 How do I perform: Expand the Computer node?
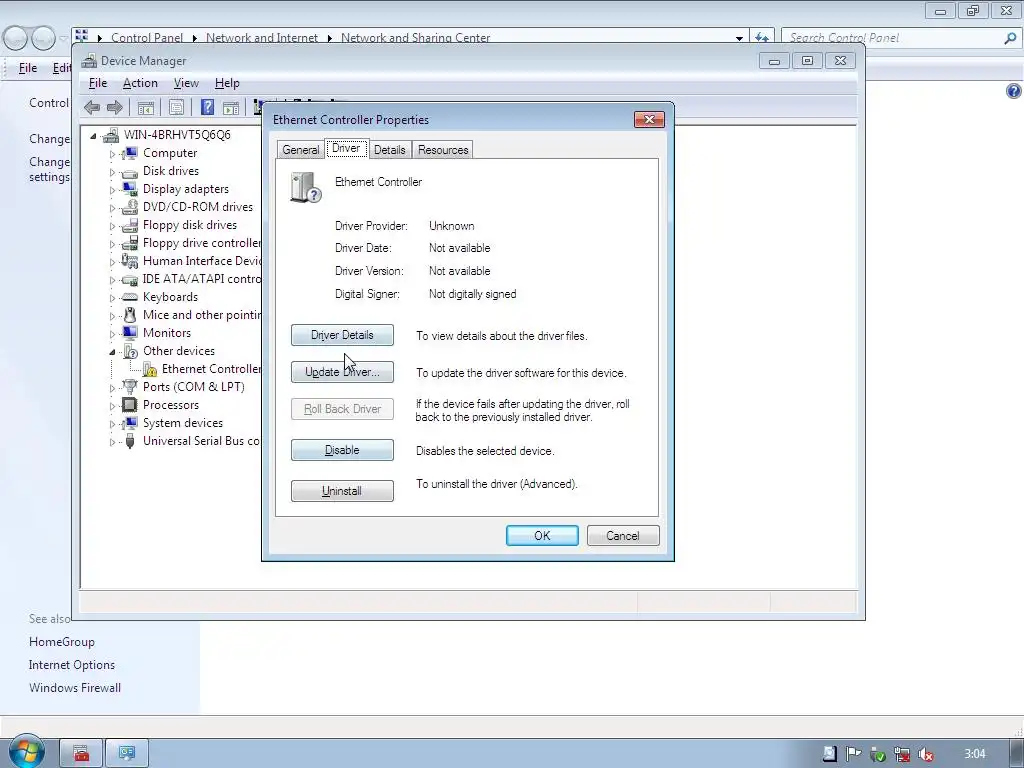pos(112,154)
